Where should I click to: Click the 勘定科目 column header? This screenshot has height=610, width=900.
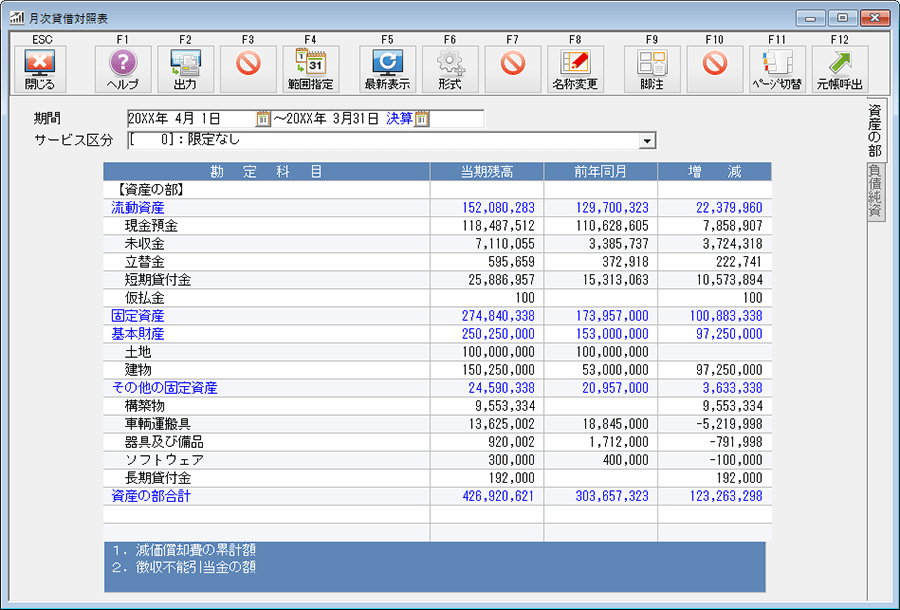coord(266,172)
